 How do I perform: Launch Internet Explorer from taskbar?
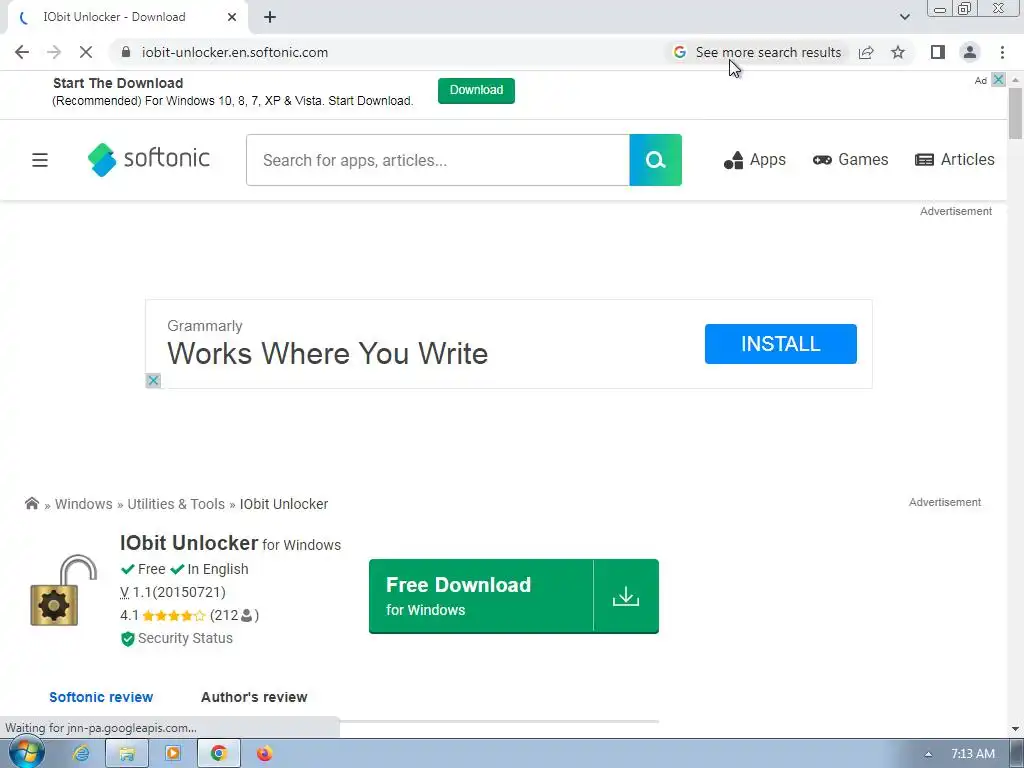[81, 754]
